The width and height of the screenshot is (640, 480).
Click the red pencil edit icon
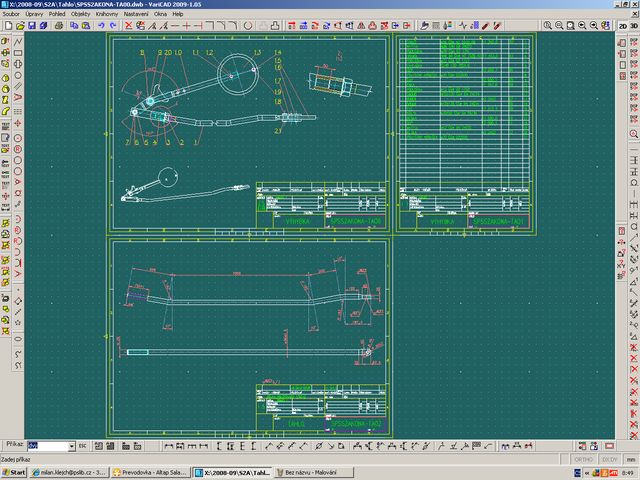[x=485, y=26]
